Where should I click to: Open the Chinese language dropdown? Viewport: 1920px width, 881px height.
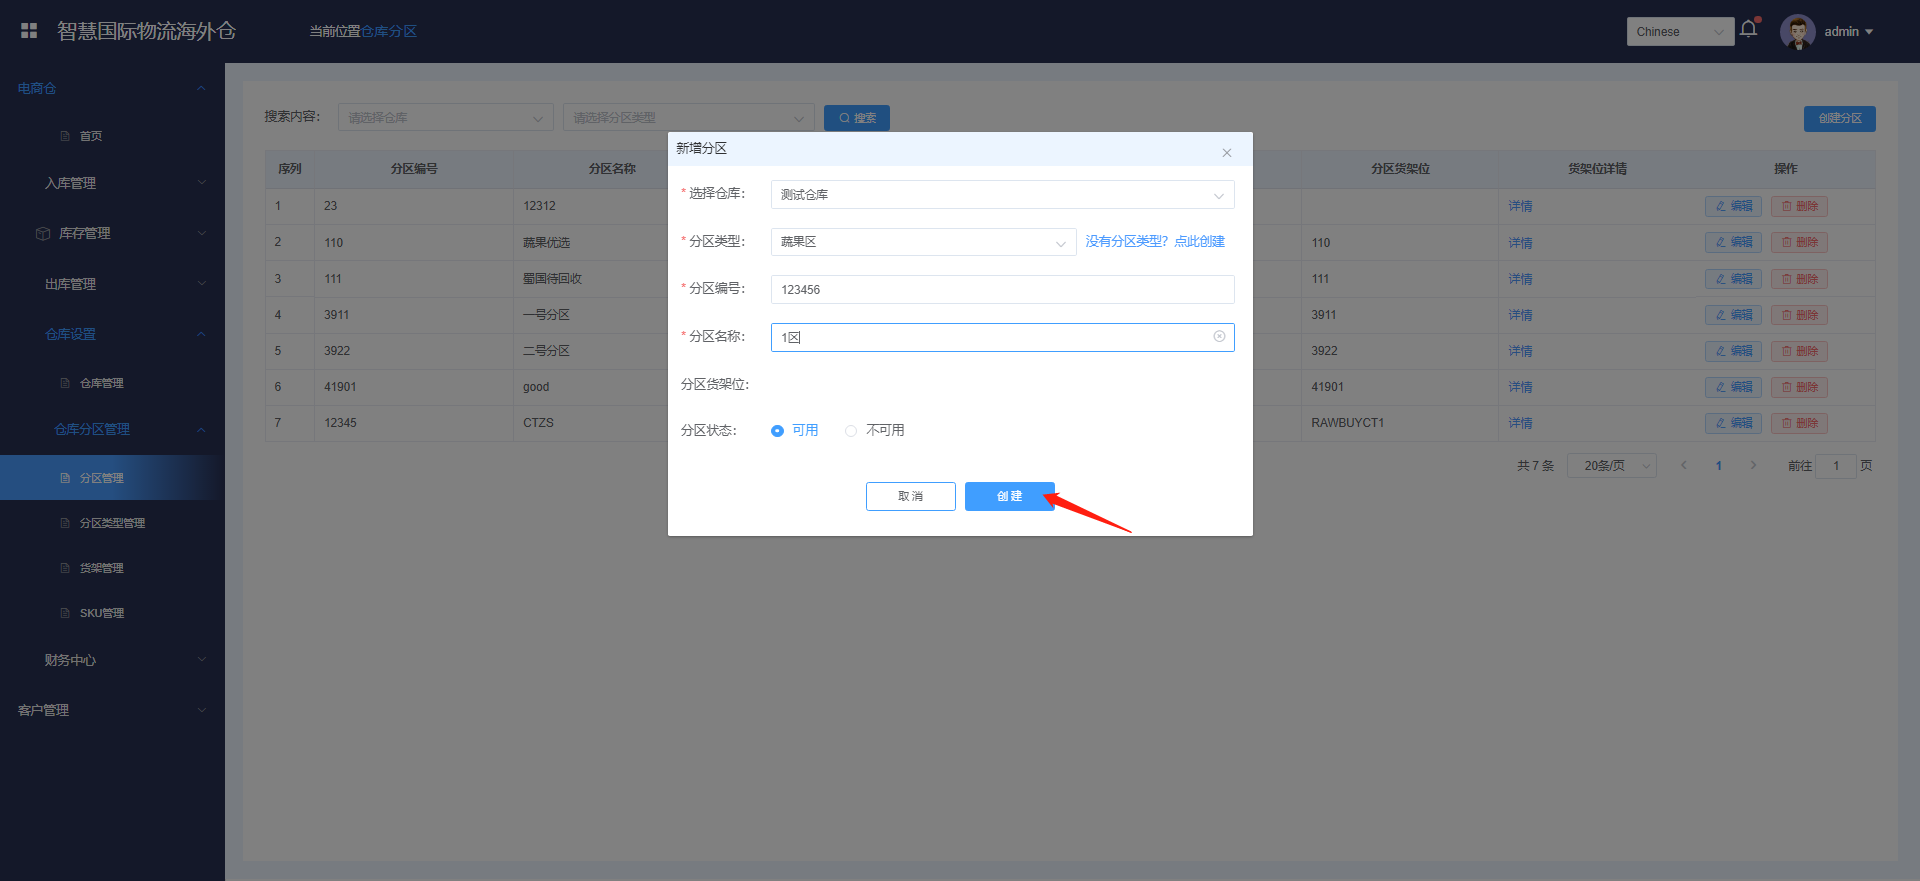point(1679,32)
